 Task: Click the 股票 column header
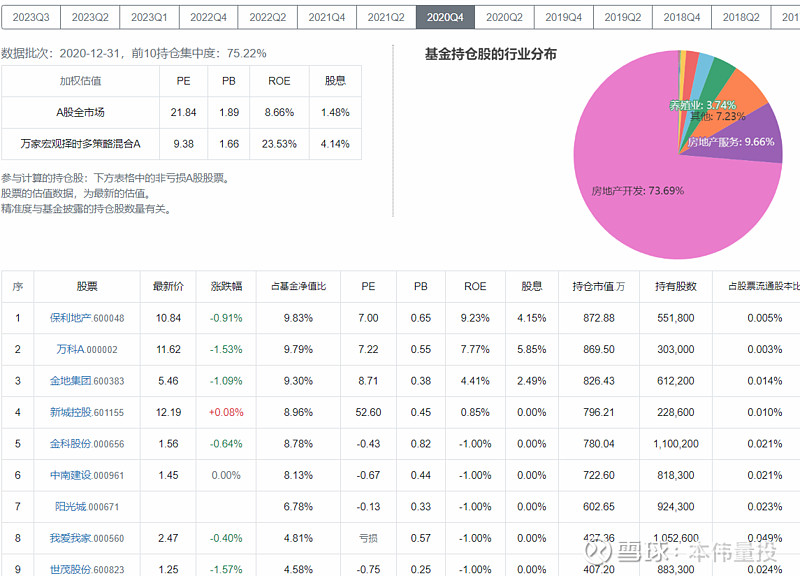pos(87,287)
